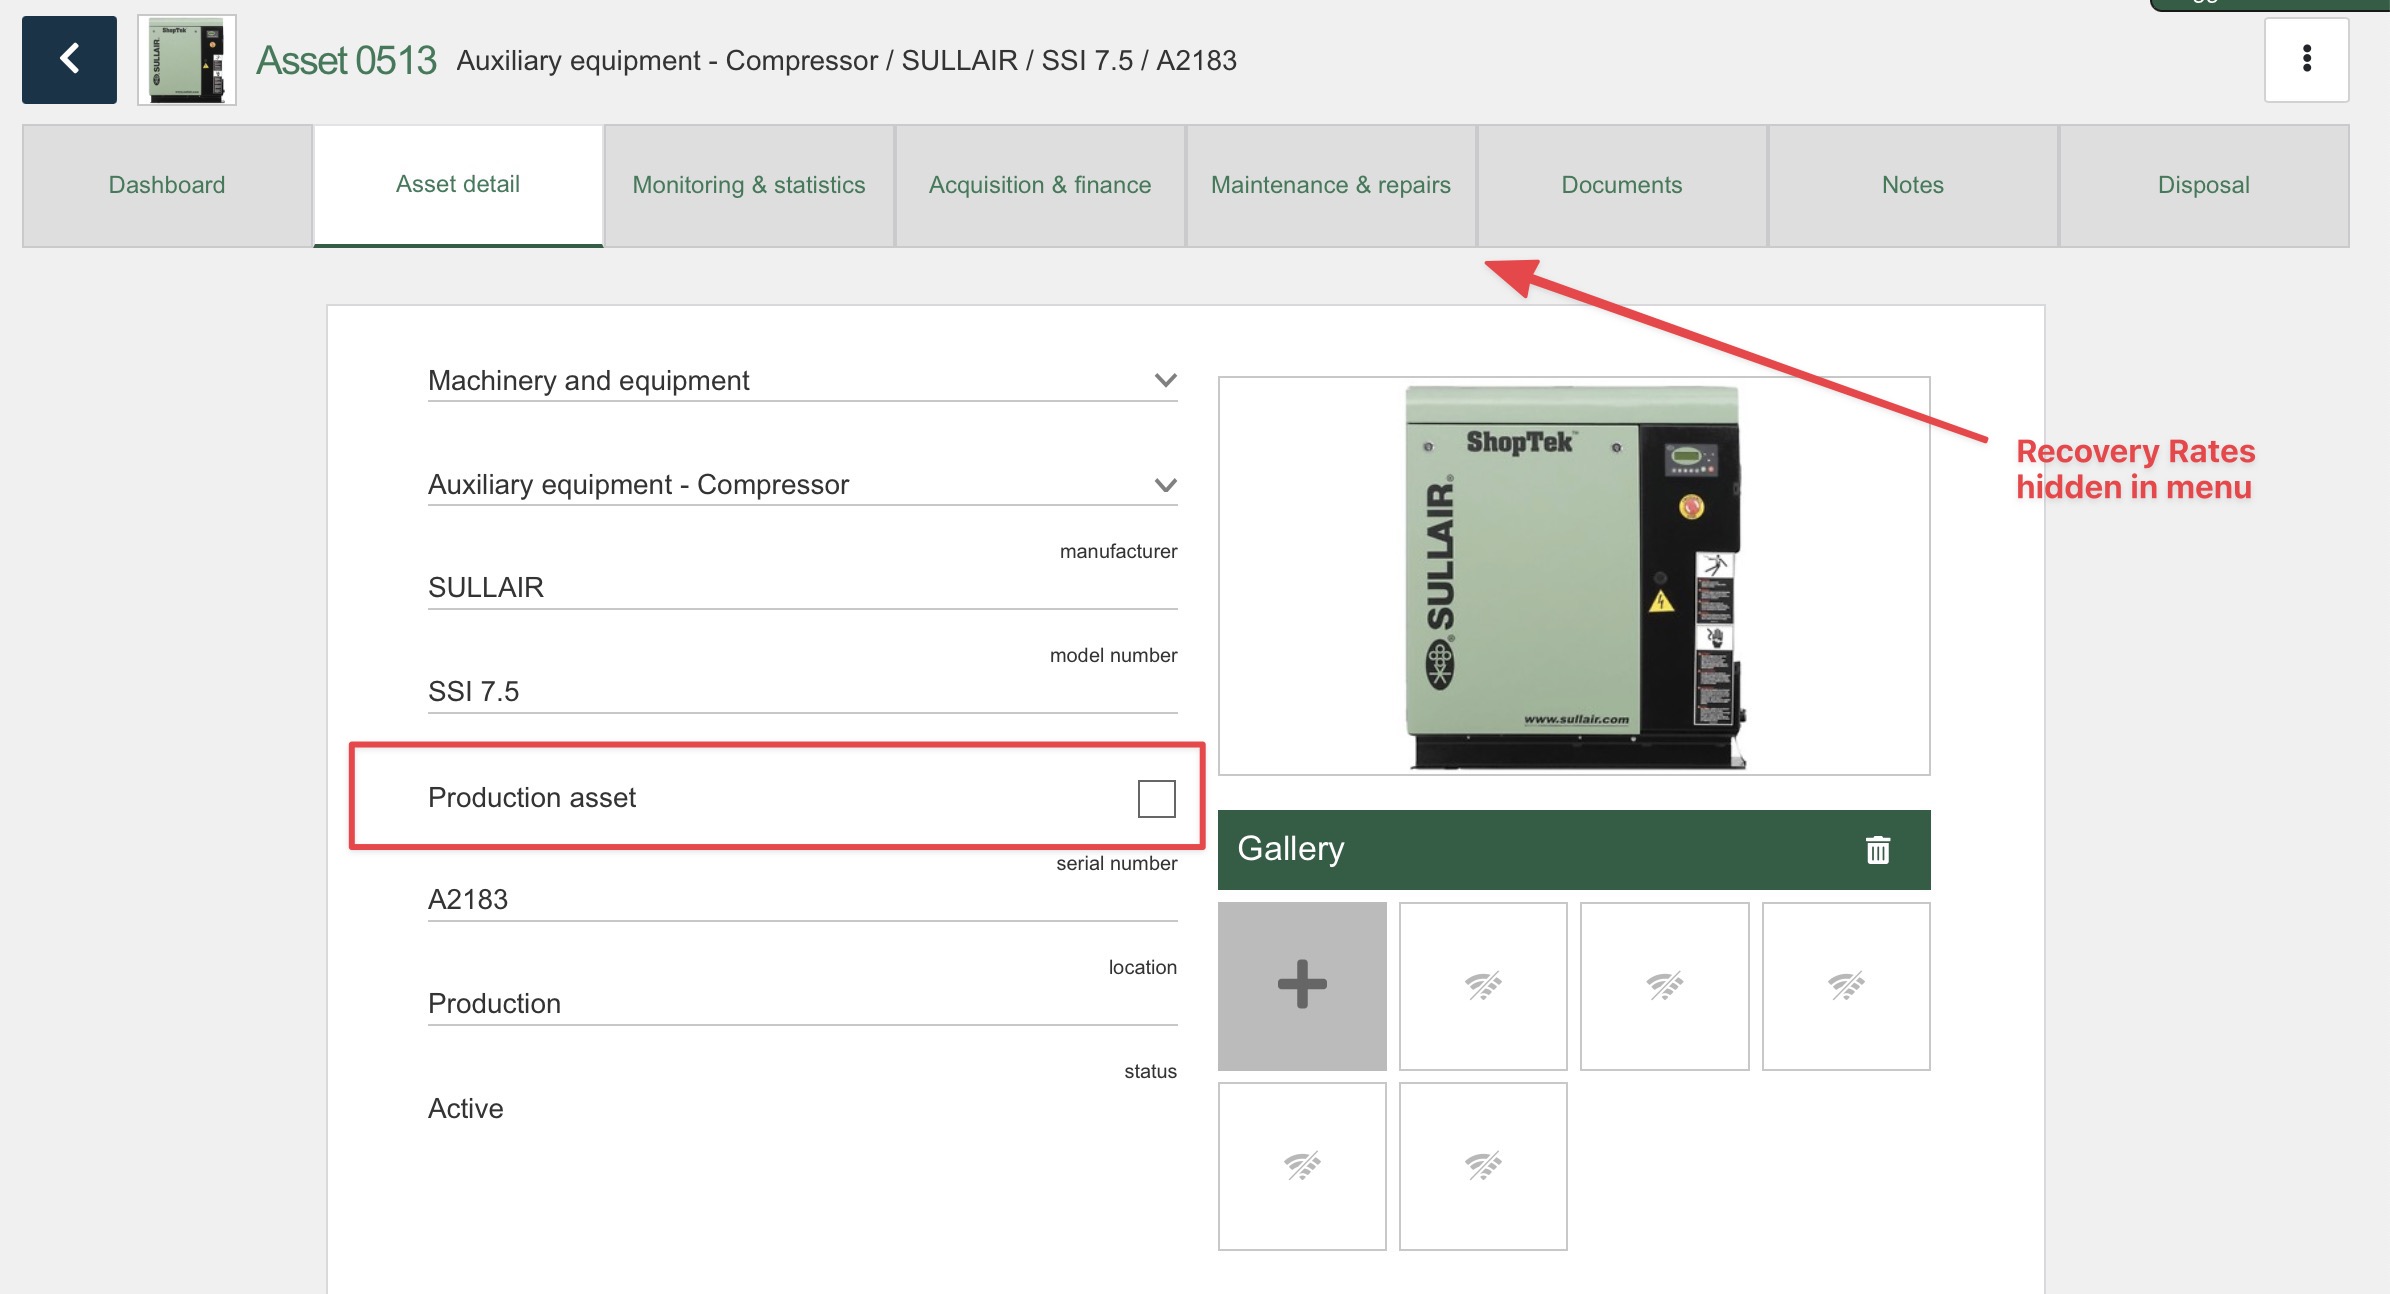
Task: Click first empty gallery slot in bottom row
Action: click(x=1301, y=1165)
